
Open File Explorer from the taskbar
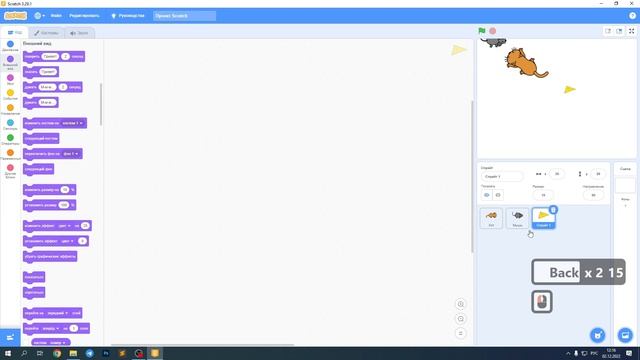(73, 353)
